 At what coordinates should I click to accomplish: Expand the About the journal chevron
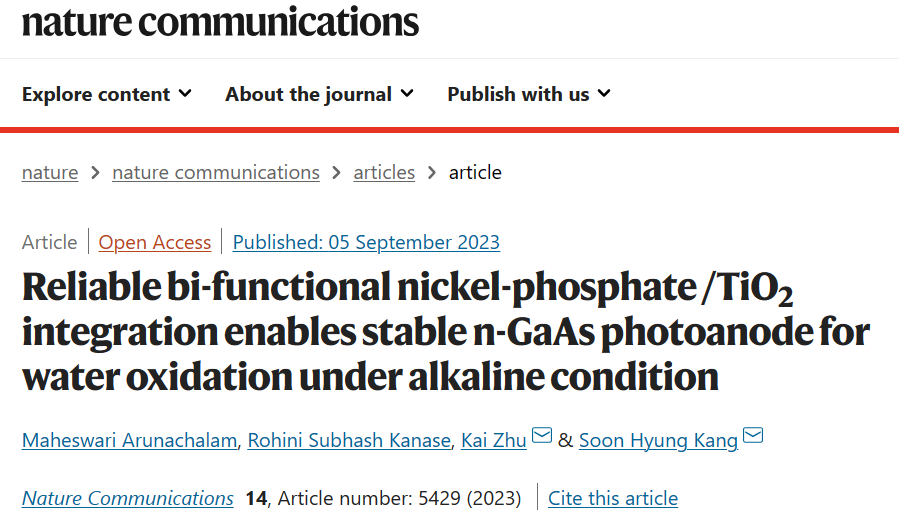coord(406,93)
